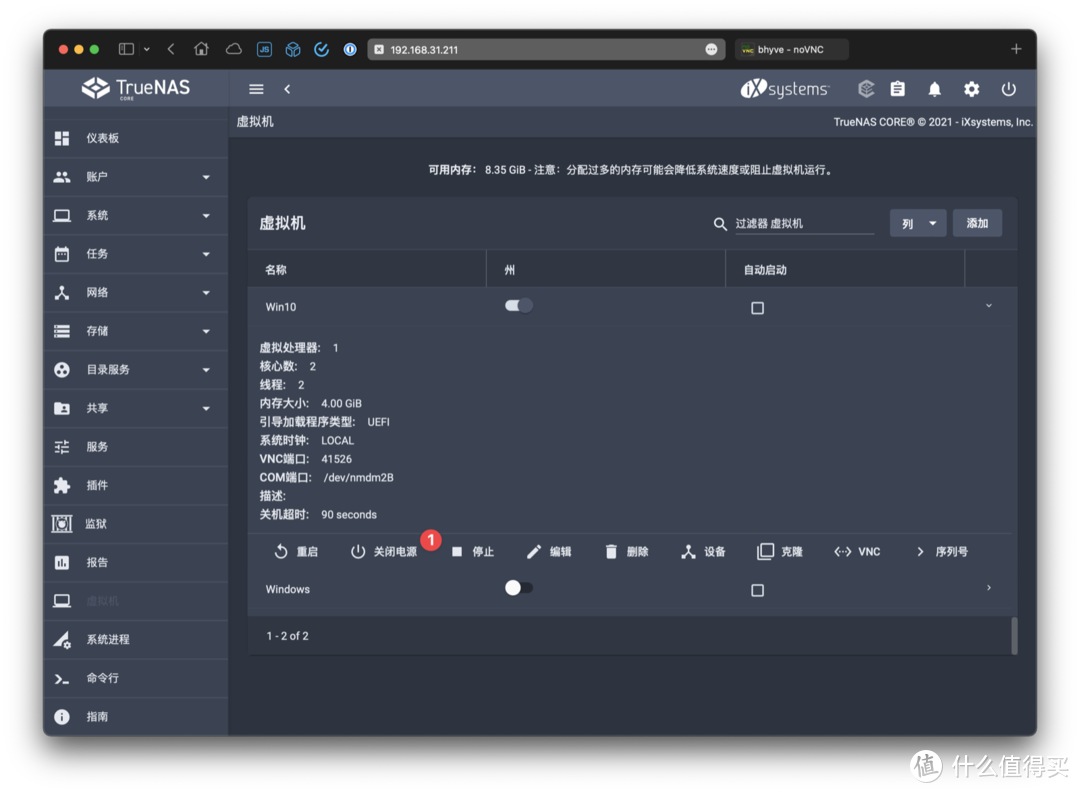Click the 监狱 jails icon
Viewport: 1080px width, 793px height.
click(62, 524)
